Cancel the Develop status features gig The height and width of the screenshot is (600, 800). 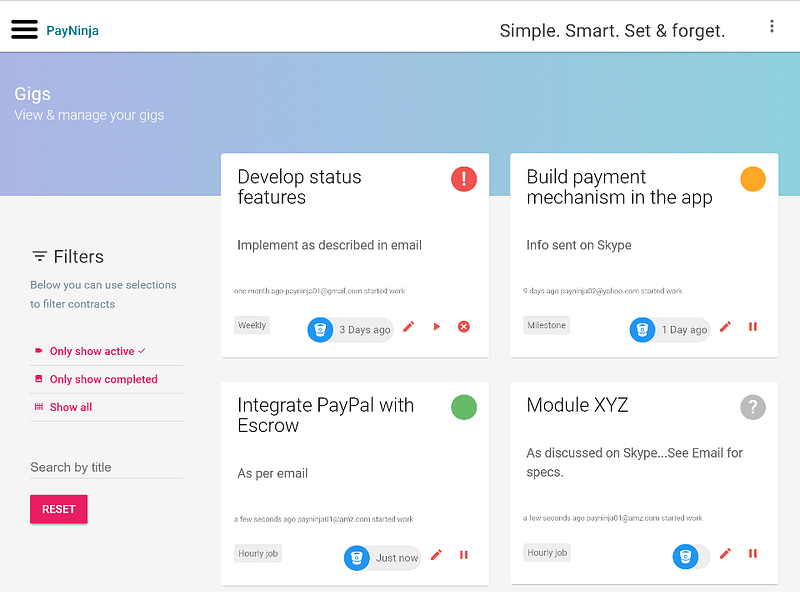tap(464, 327)
